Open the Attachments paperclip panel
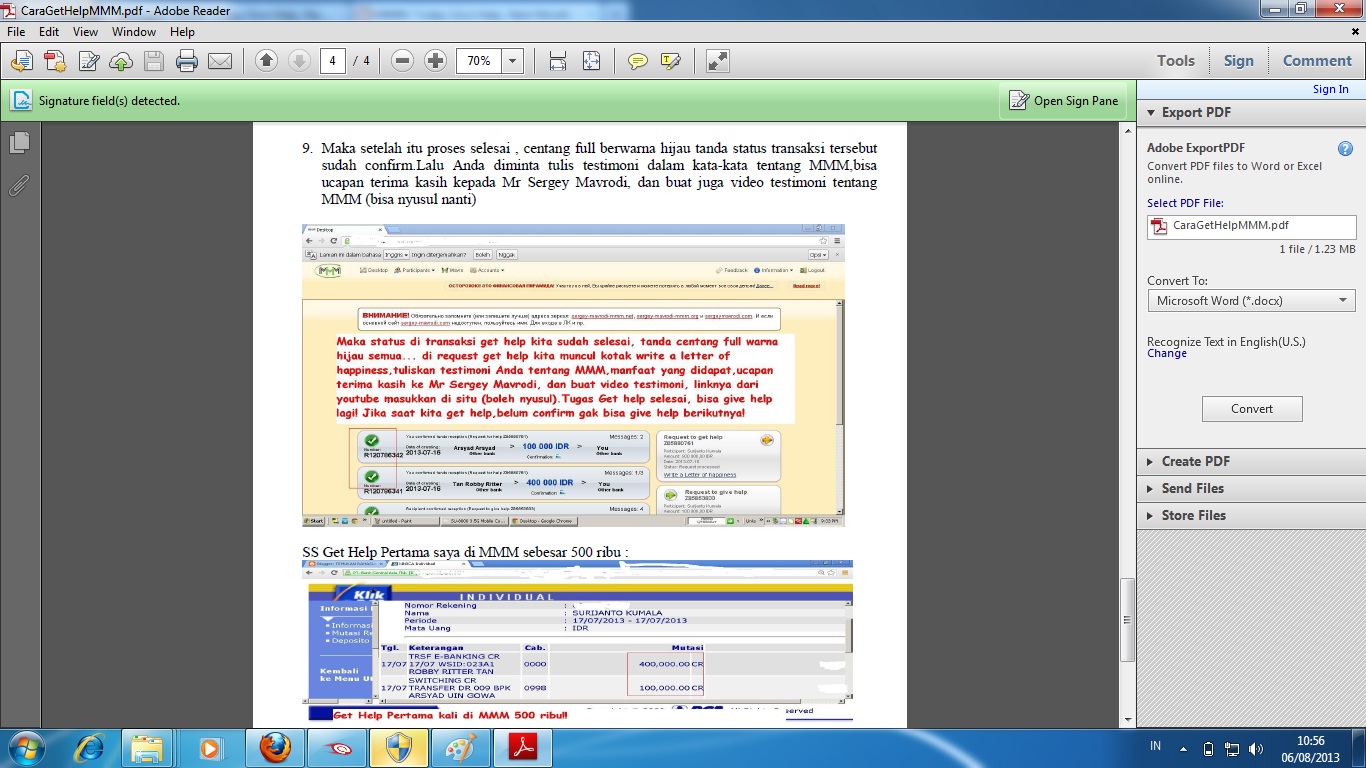 pos(19,185)
